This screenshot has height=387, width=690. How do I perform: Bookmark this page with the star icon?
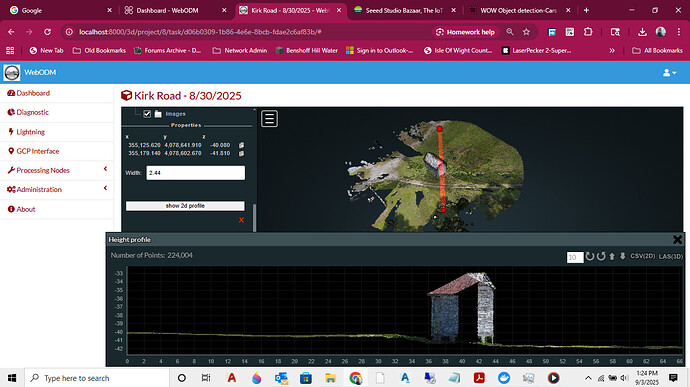526,32
